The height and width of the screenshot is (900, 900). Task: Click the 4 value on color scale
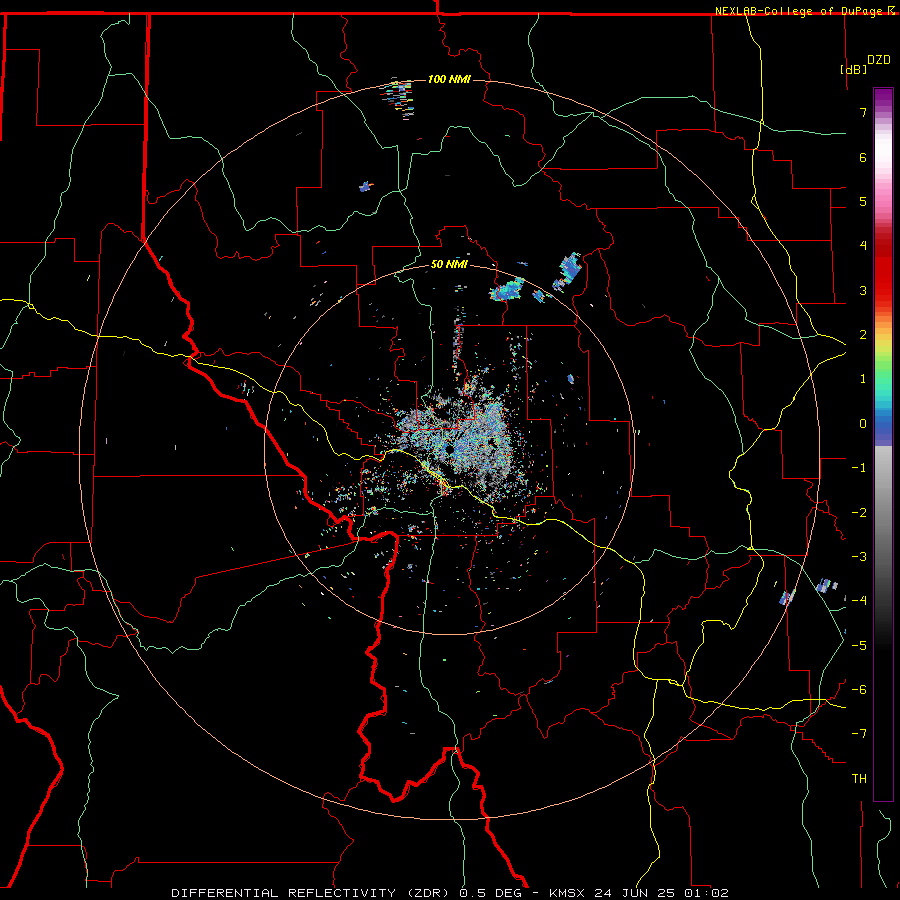tap(863, 245)
